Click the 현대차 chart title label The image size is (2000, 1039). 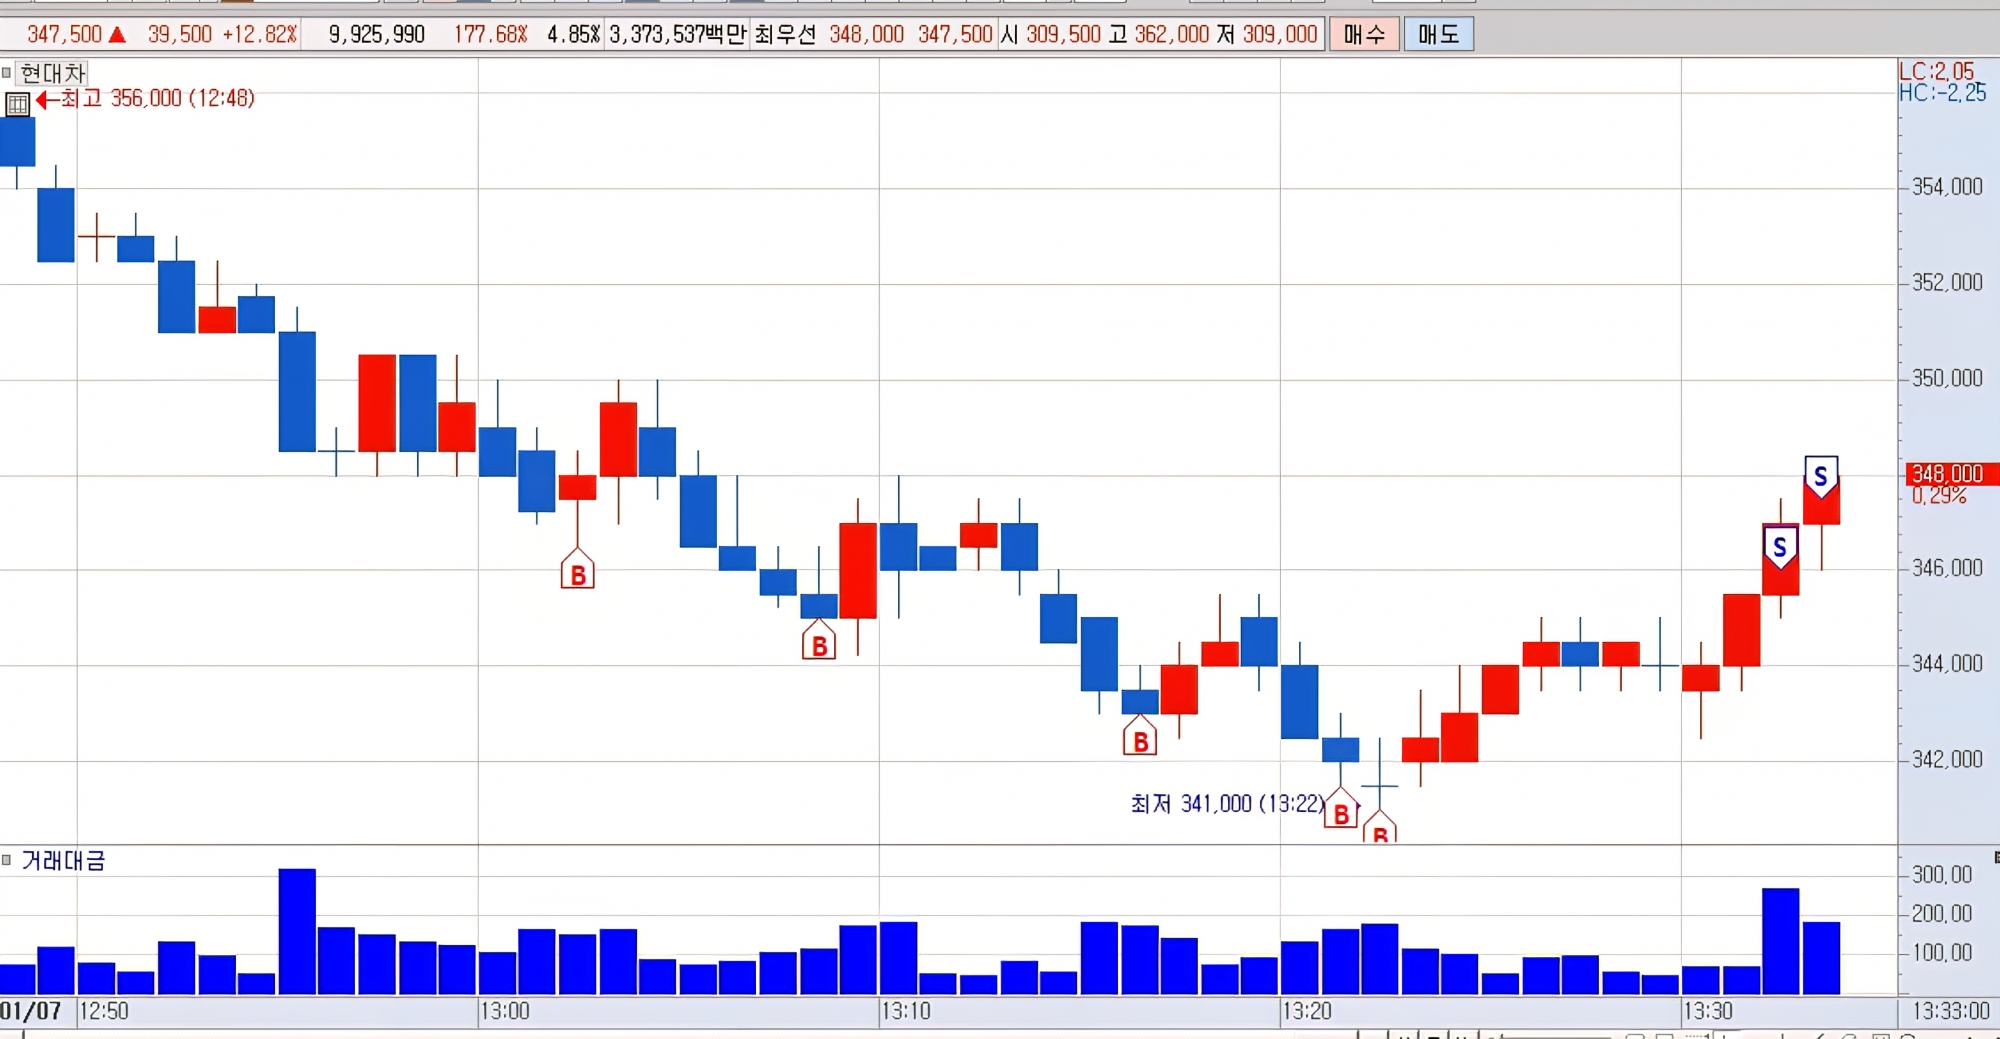click(53, 73)
